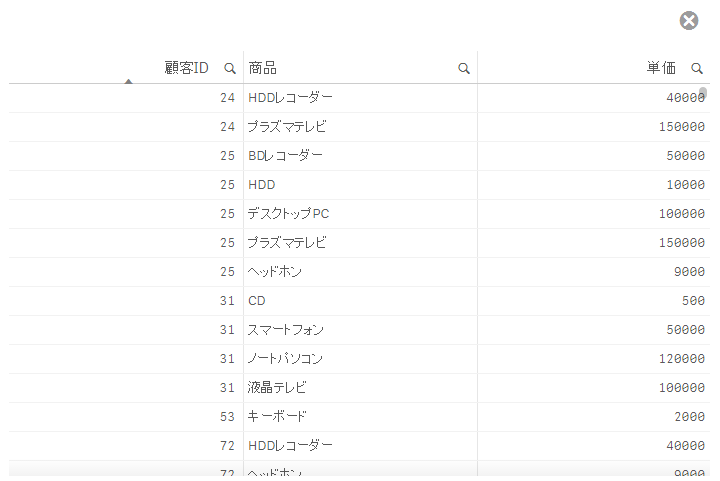The image size is (720, 481).
Task: Open search for 単価 column
Action: pos(697,68)
